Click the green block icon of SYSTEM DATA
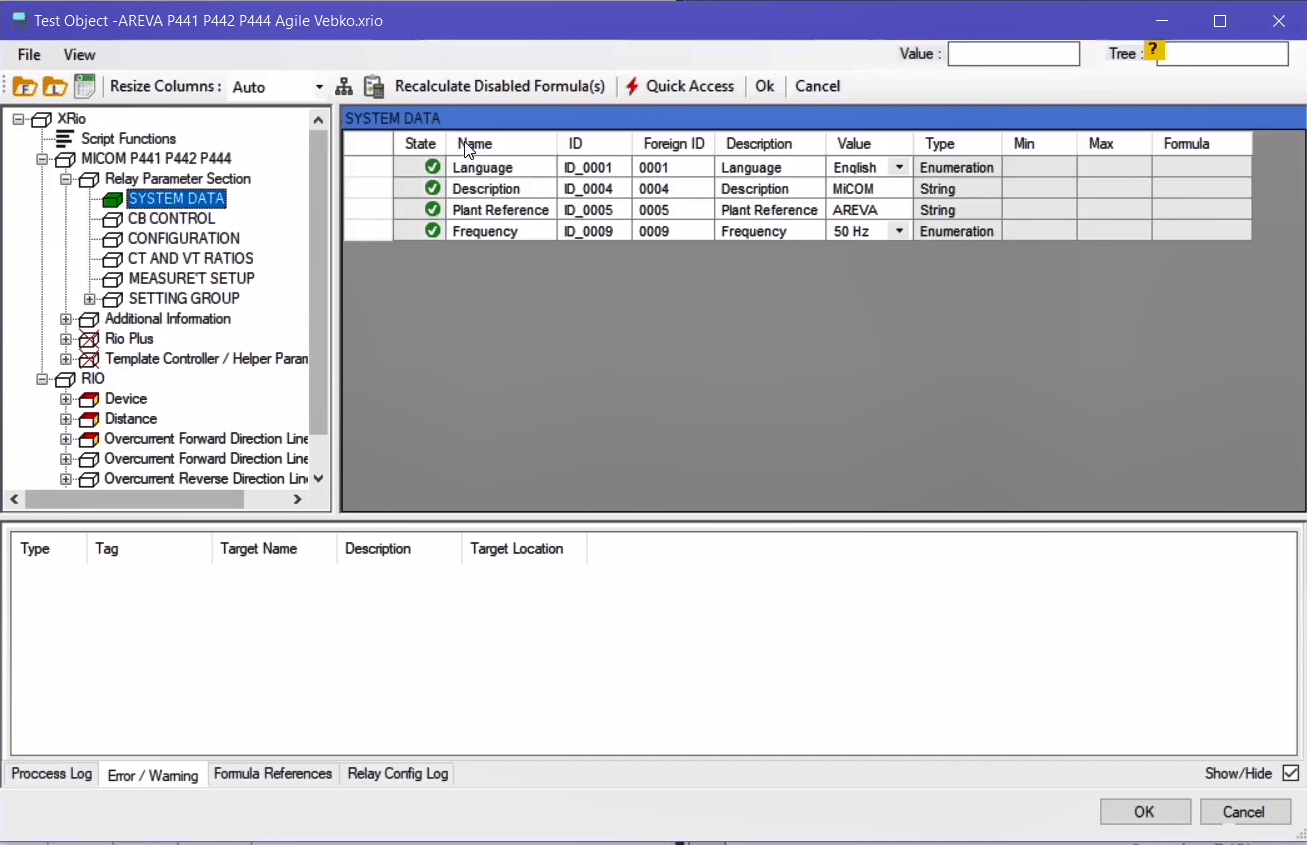Viewport: 1307px width, 845px height. coord(112,199)
